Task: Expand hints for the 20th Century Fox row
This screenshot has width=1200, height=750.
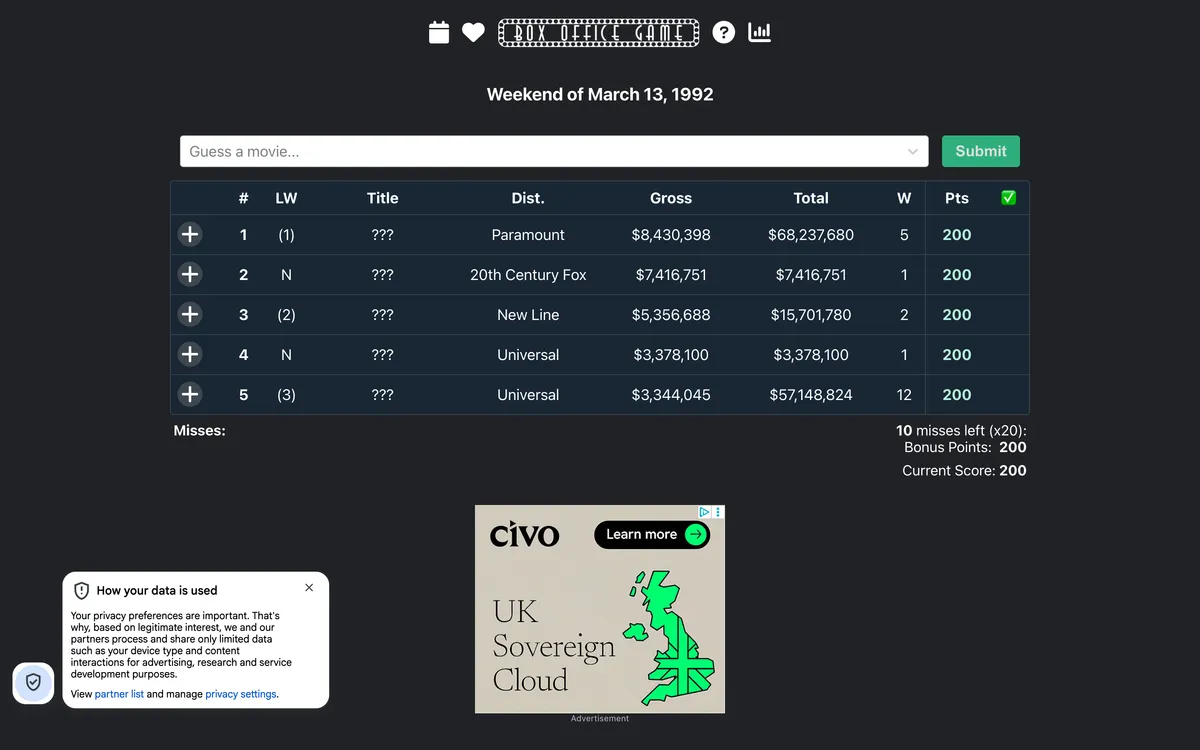Action: pos(190,275)
